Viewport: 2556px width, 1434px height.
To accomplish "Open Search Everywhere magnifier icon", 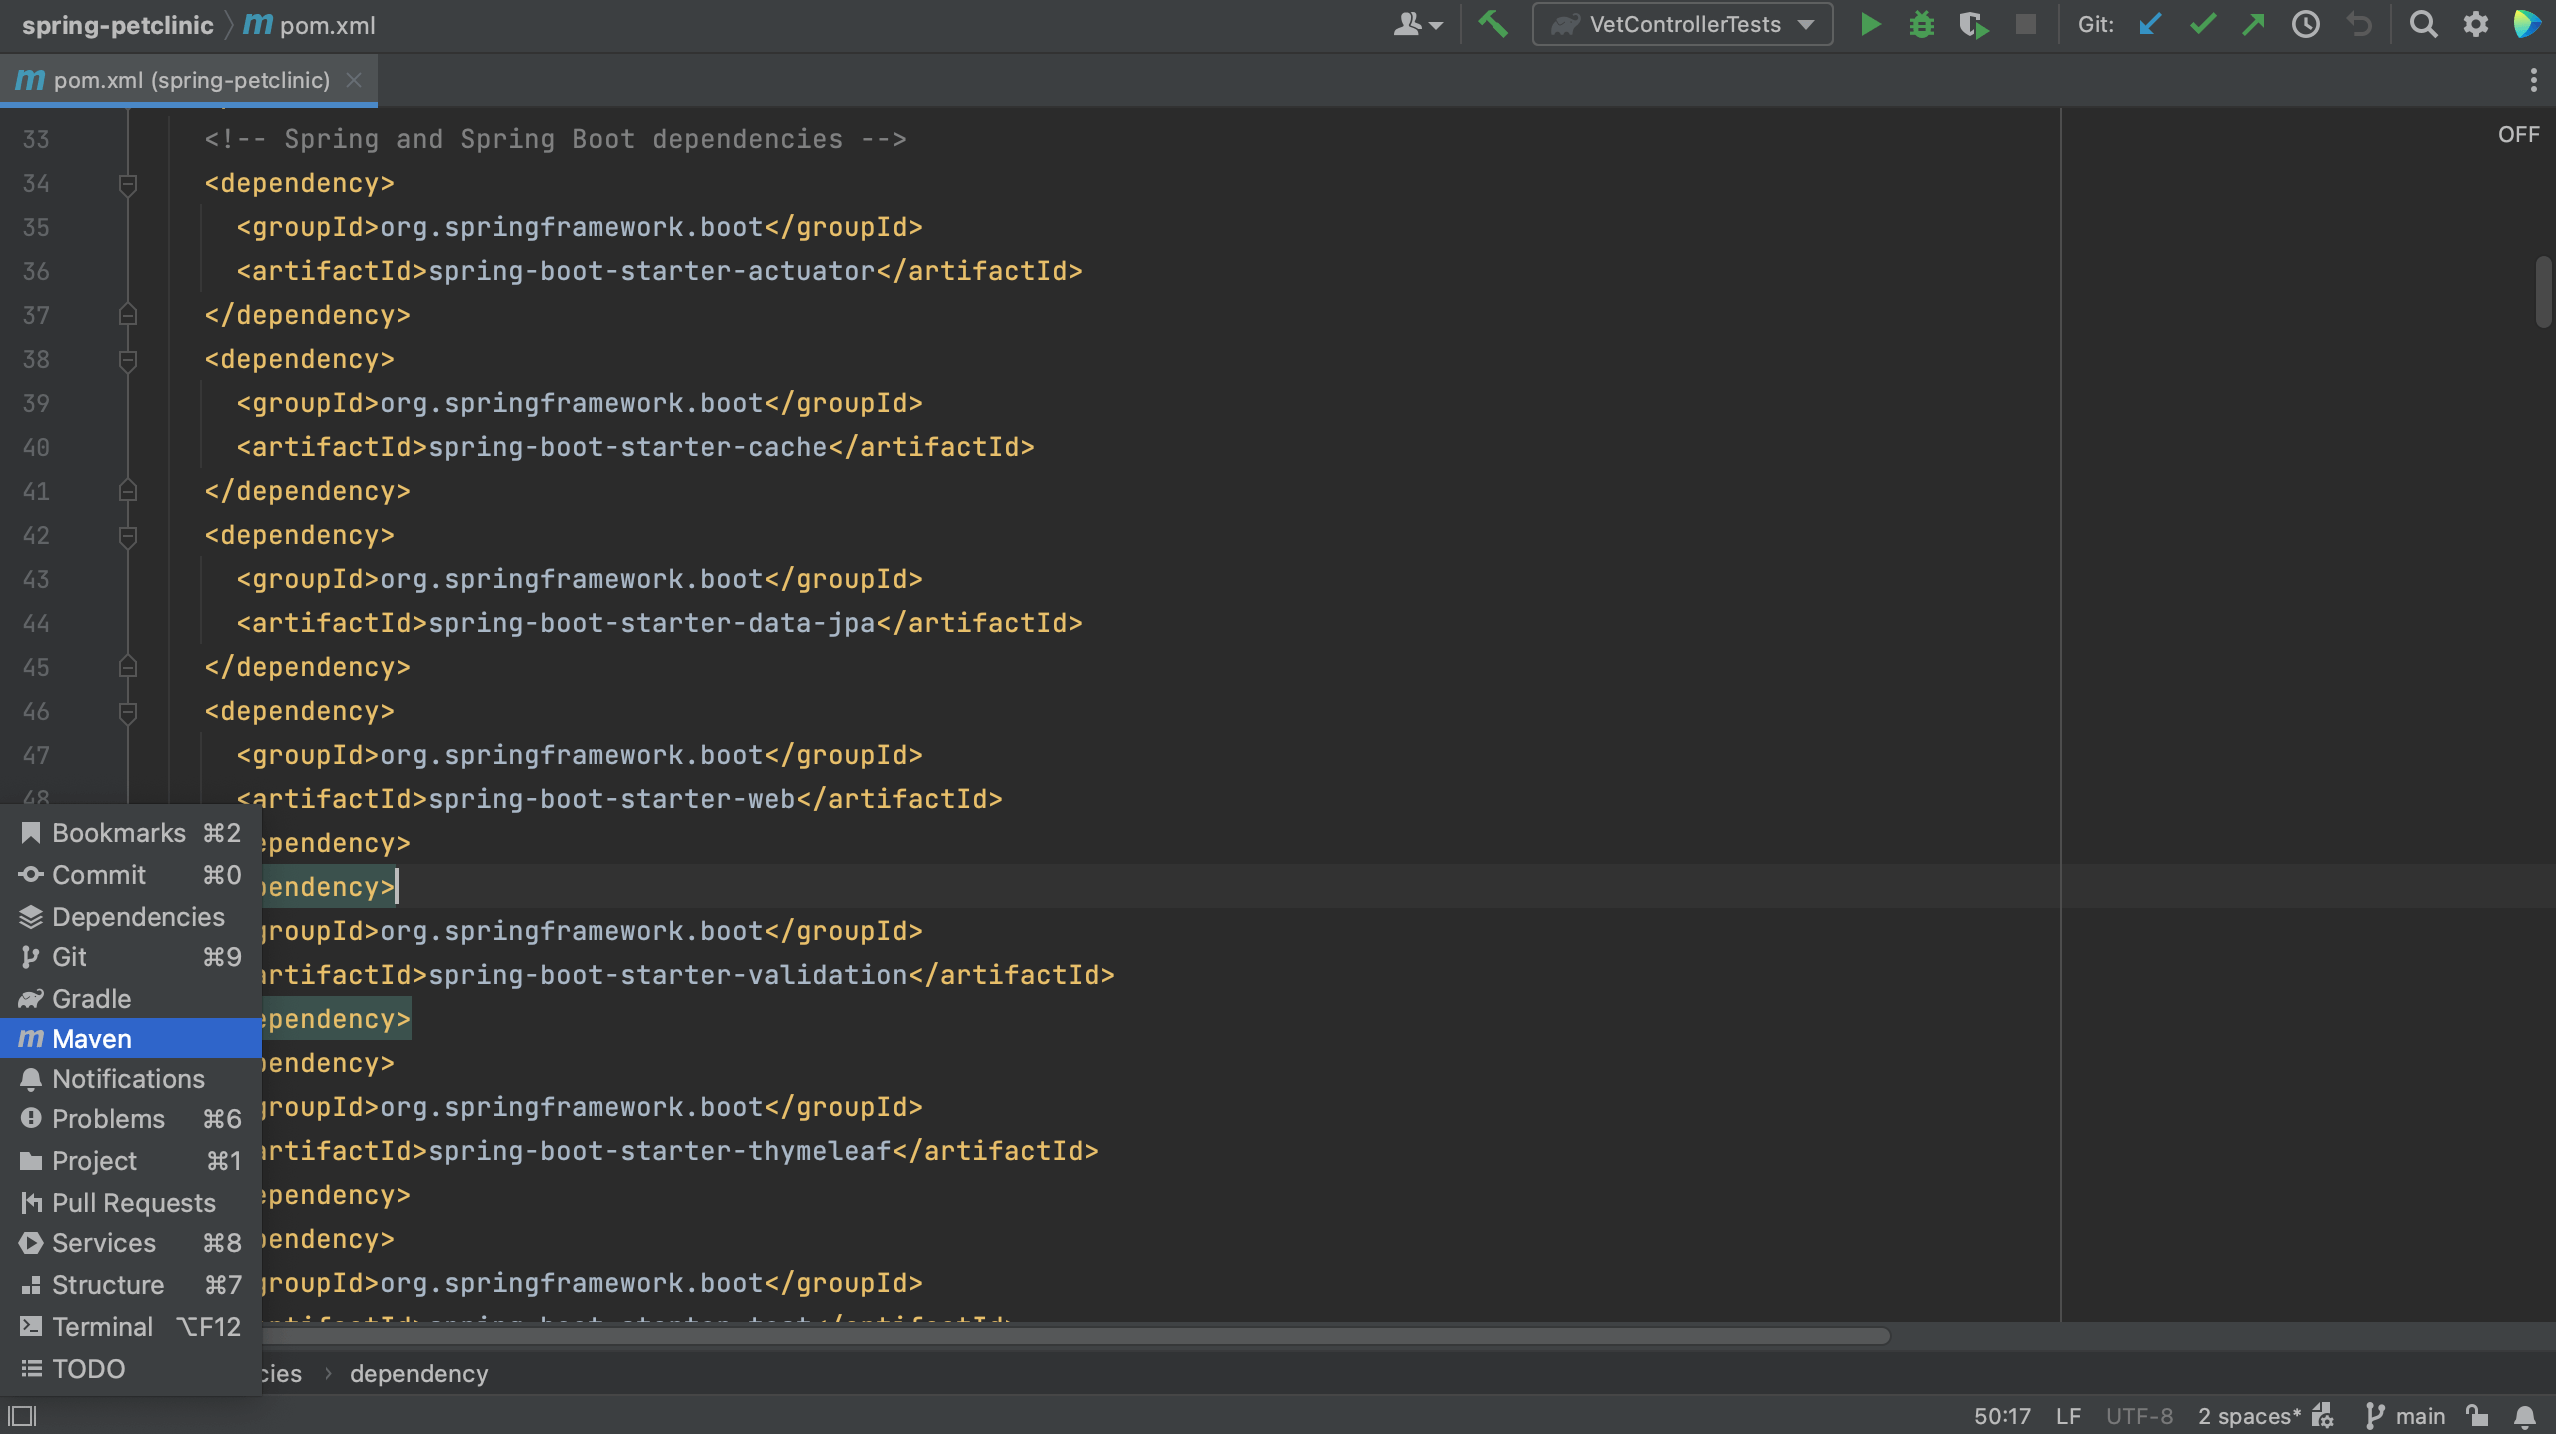I will 2423,24.
